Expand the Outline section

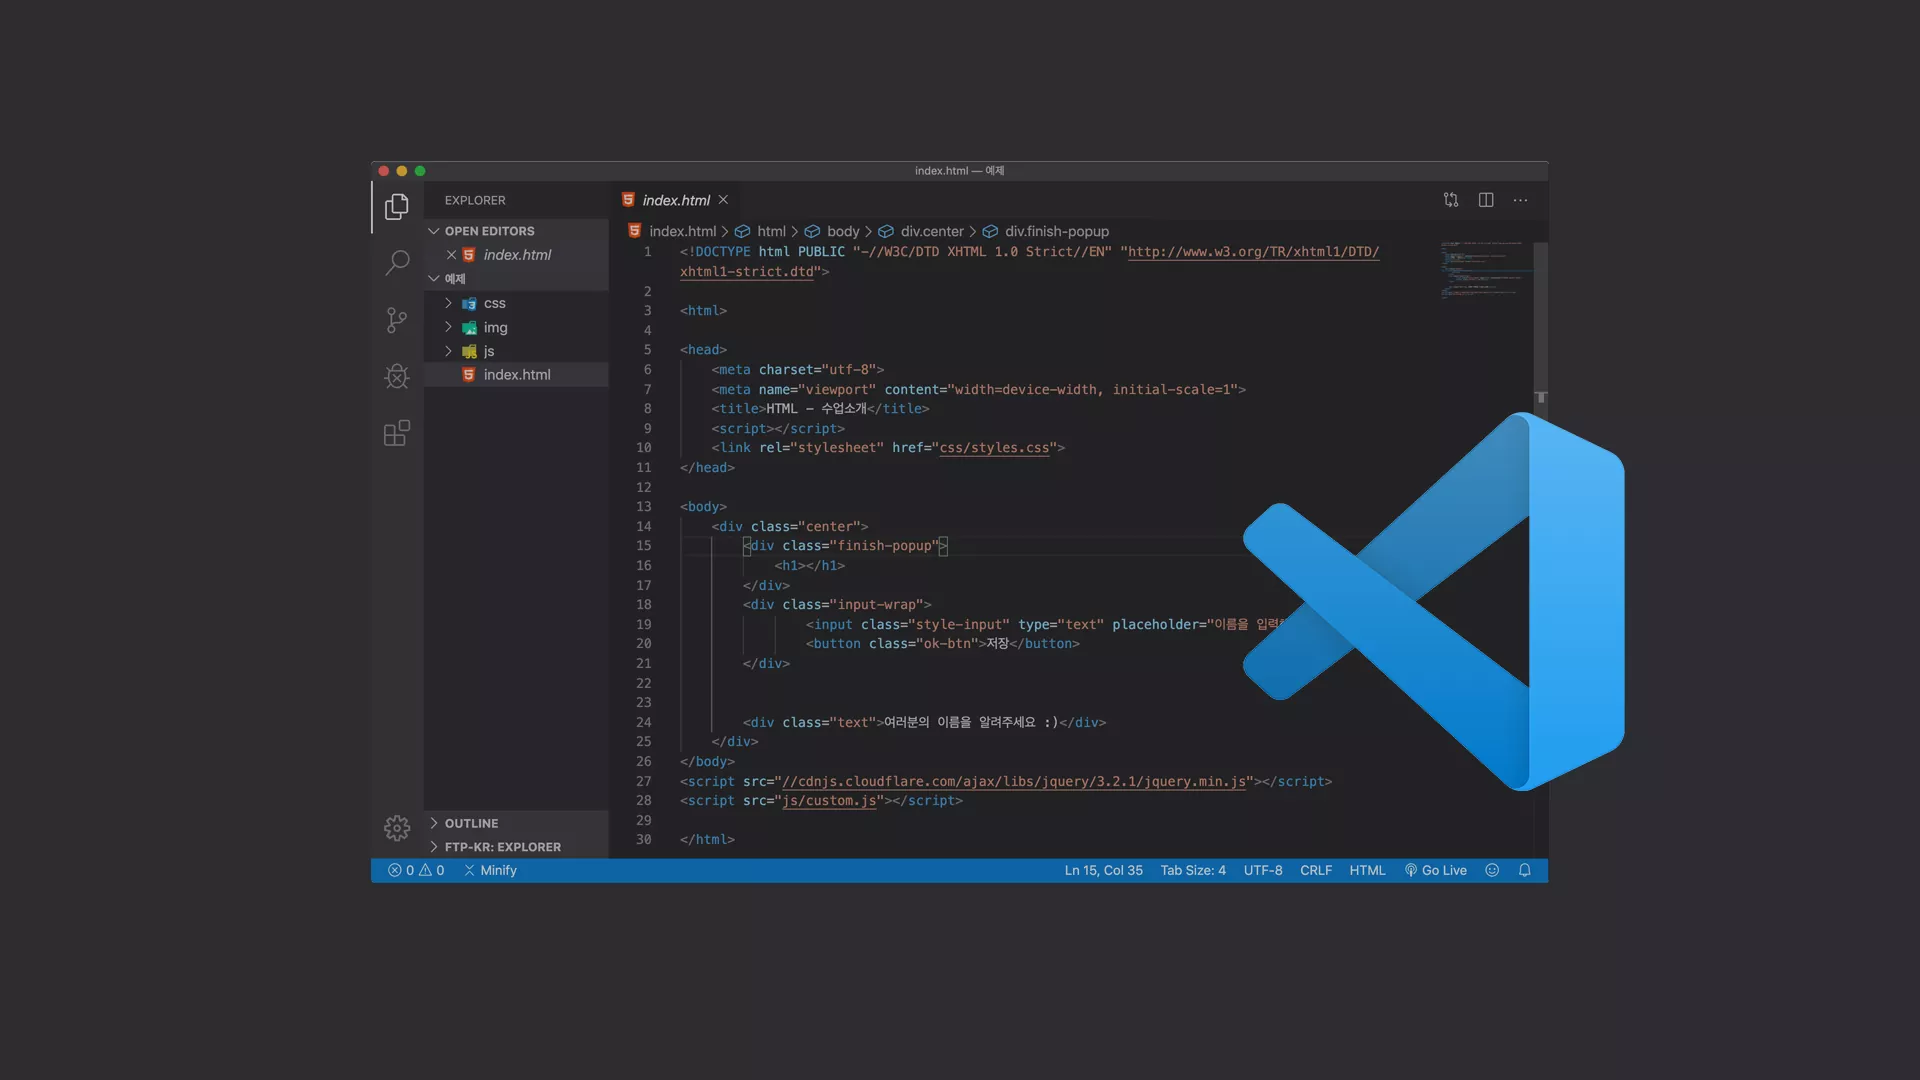pos(434,824)
